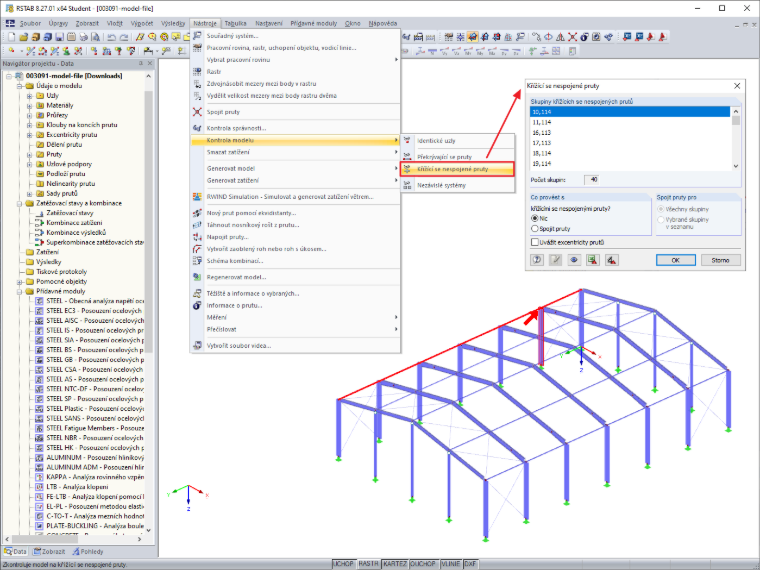Toggle the RASTR status bar button

[368, 564]
